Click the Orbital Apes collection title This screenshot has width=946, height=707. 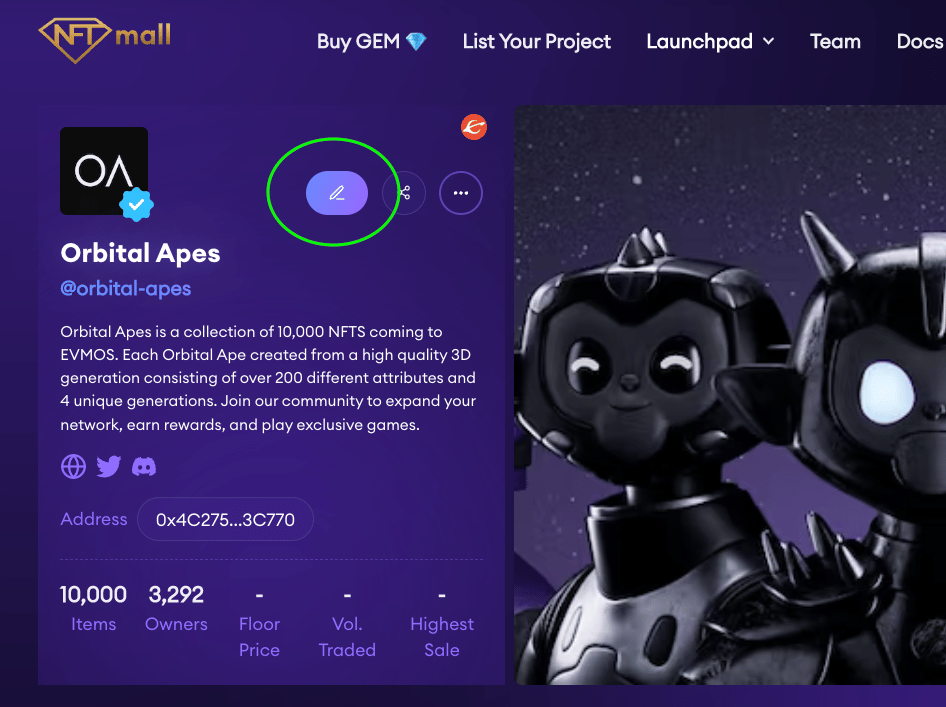point(140,253)
